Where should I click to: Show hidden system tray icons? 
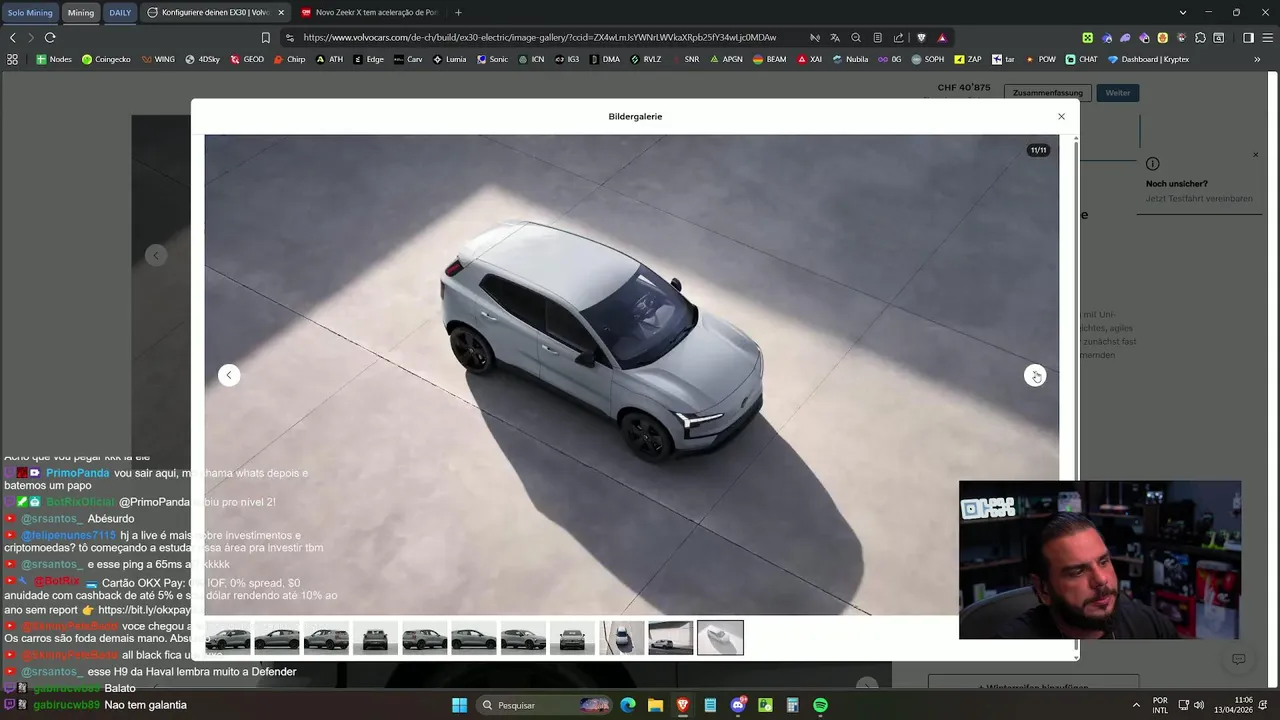coord(1136,705)
